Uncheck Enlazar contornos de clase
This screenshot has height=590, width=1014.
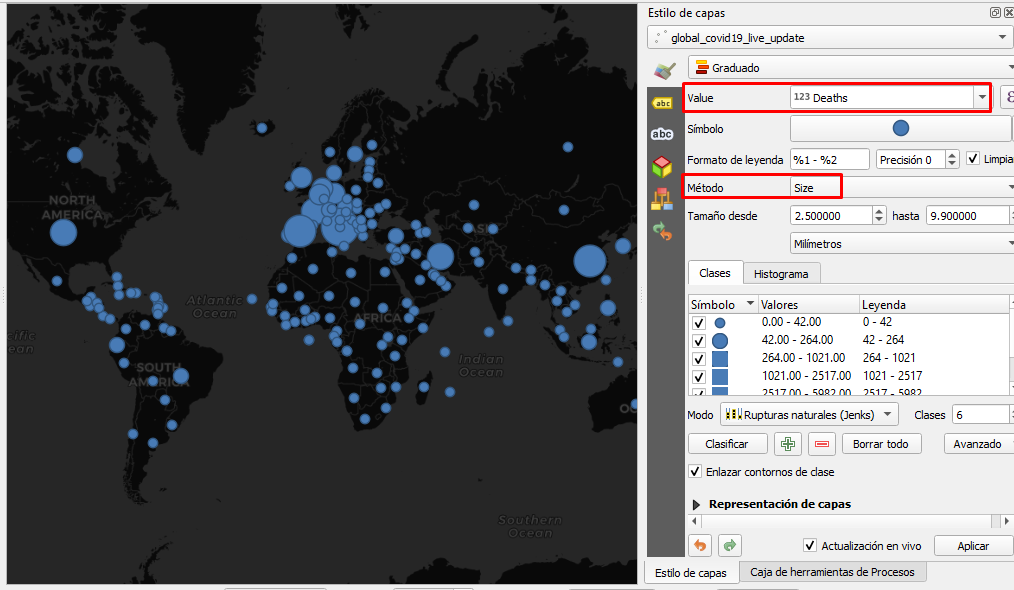(695, 471)
